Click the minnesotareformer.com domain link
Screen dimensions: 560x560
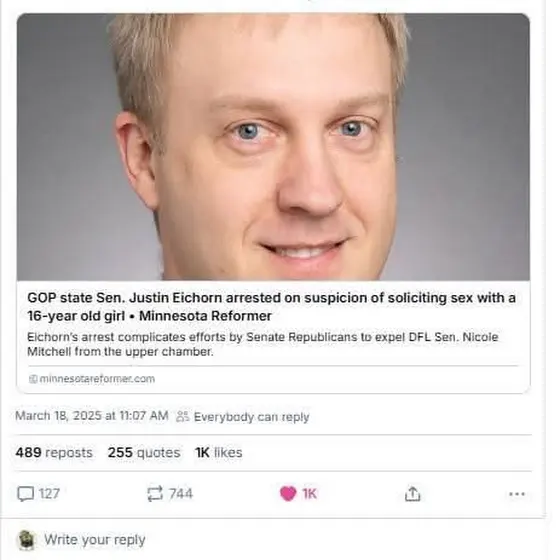(97, 379)
